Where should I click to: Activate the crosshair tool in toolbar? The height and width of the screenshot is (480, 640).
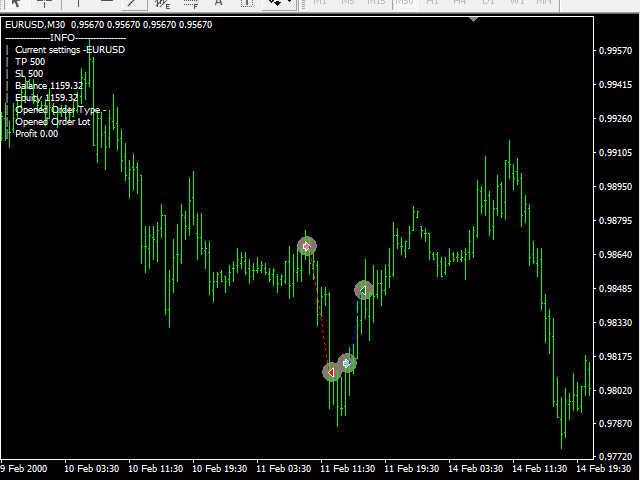point(45,3)
